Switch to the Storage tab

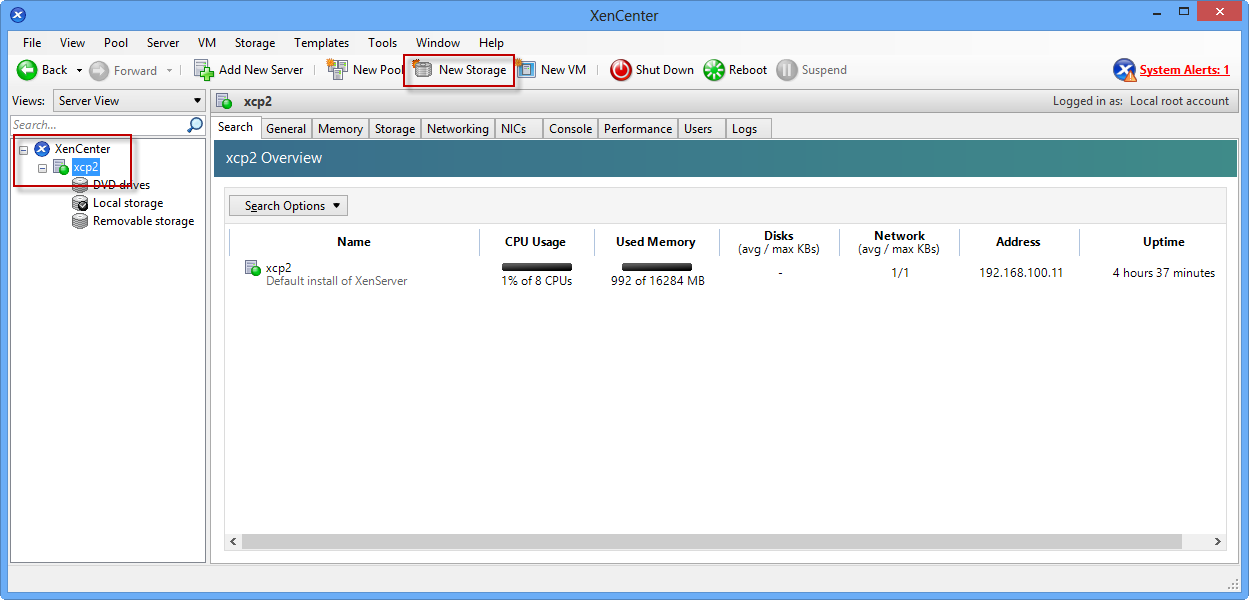click(395, 129)
